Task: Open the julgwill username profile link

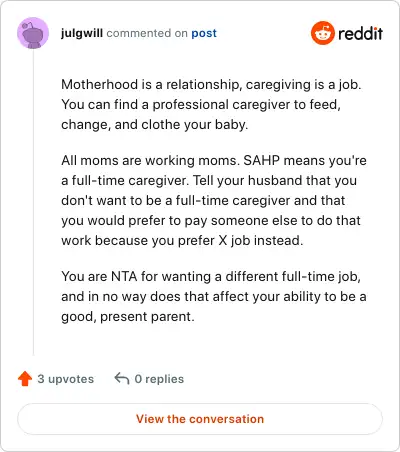Action: (82, 33)
